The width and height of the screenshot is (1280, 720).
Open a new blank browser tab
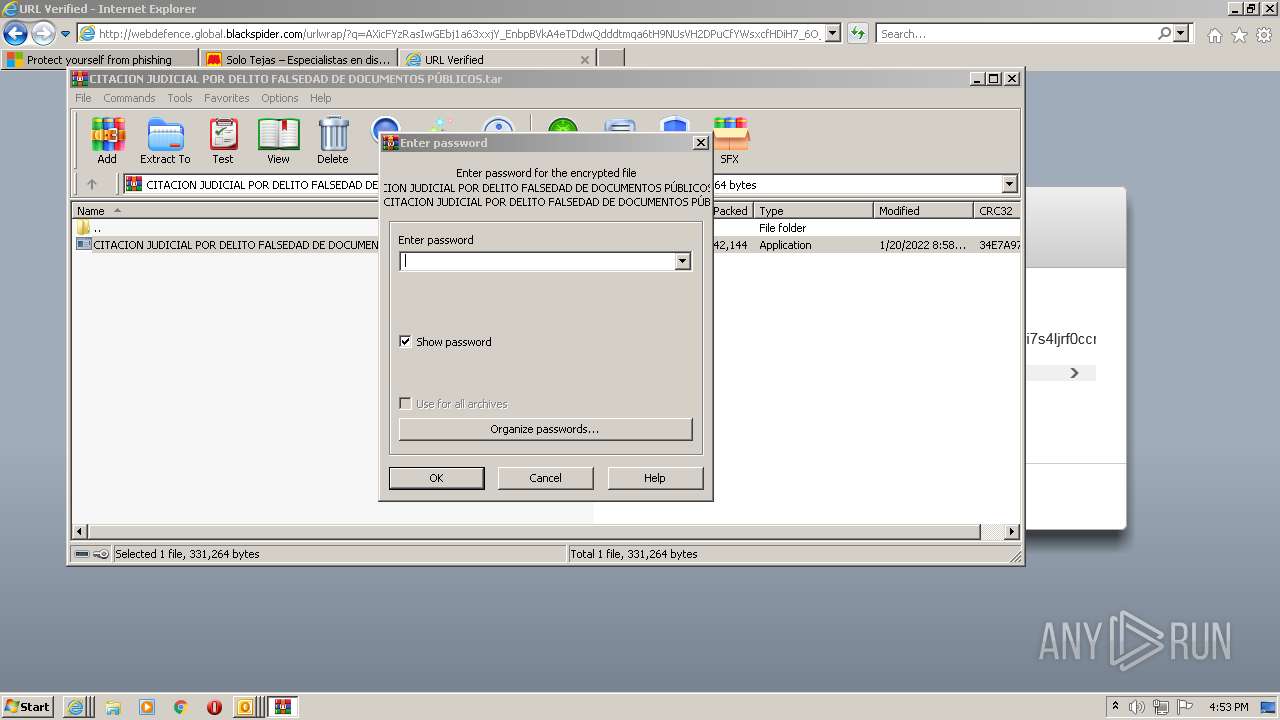[x=611, y=59]
